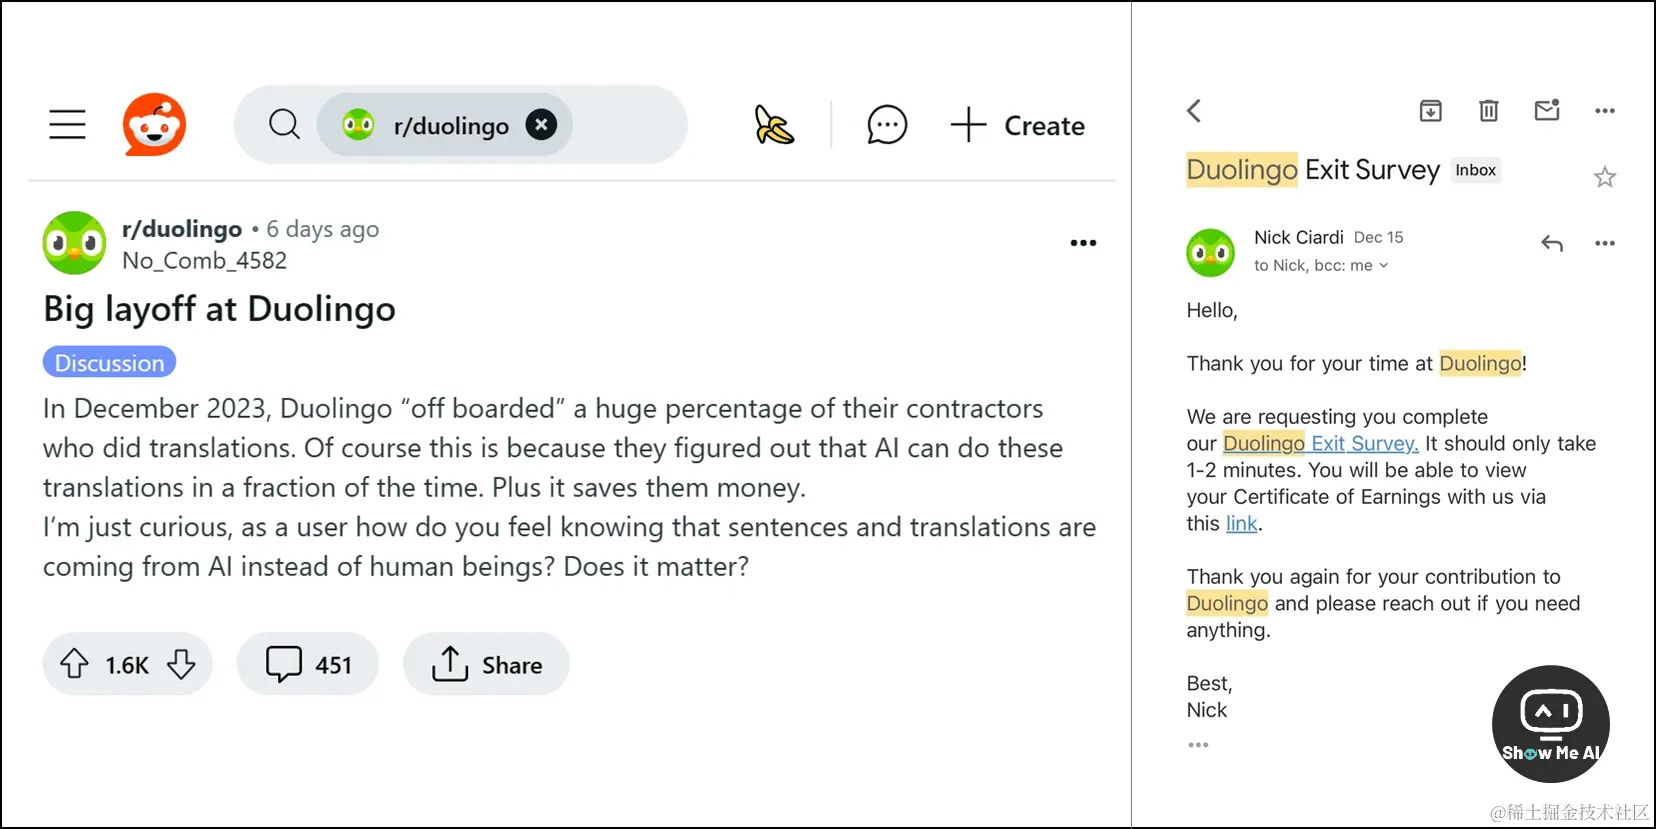Share the Reddit post
Viewport: 1656px width, 829px height.
point(486,664)
